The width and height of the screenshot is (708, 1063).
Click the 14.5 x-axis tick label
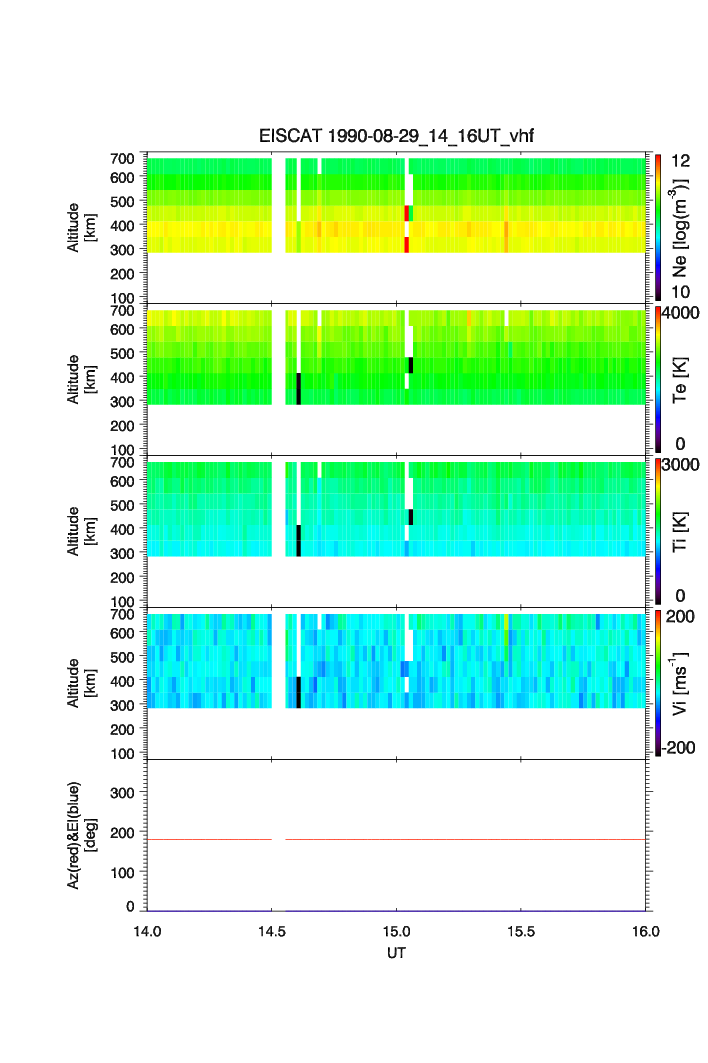point(271,931)
